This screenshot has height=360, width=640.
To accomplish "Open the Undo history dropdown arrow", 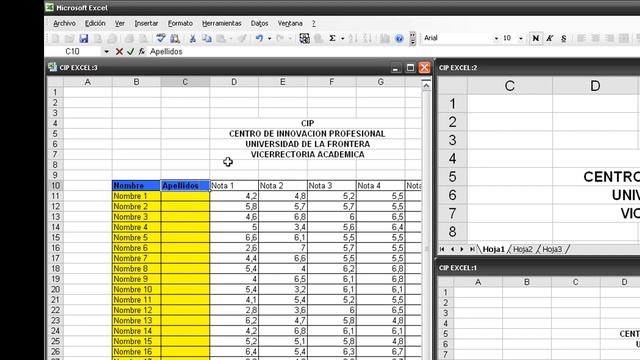I will 269,38.
